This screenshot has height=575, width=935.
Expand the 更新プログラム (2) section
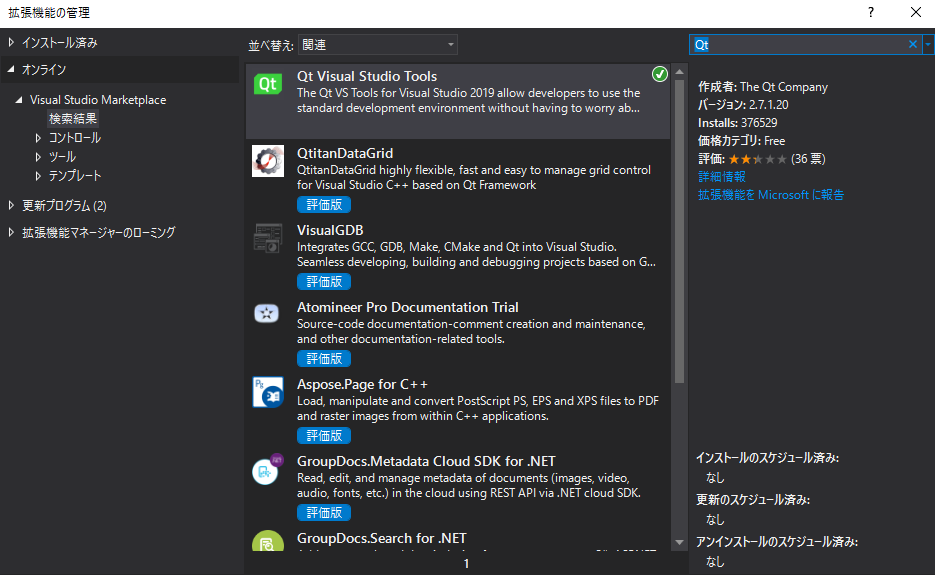tap(11, 205)
